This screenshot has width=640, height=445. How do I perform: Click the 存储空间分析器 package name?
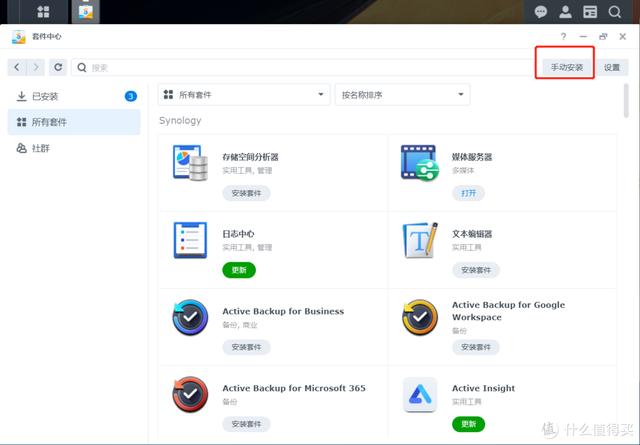click(x=250, y=157)
